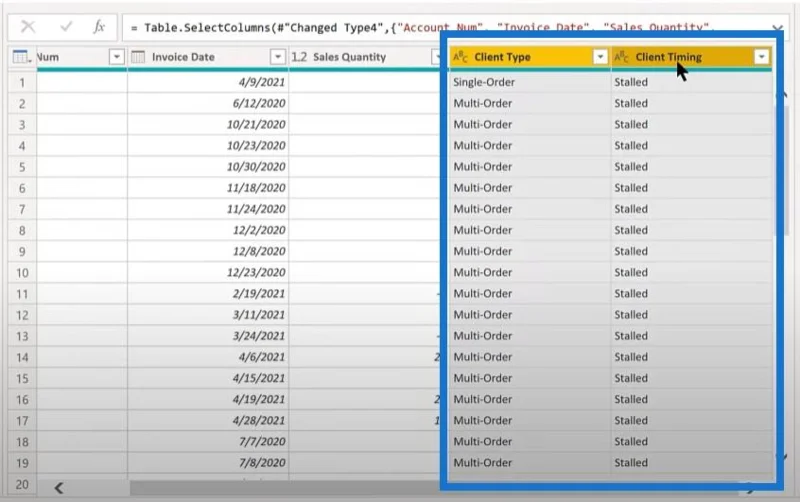Screen dimensions: 800x502
Task: Click the 7/7/2020 invoice date cell
Action: [x=208, y=442]
